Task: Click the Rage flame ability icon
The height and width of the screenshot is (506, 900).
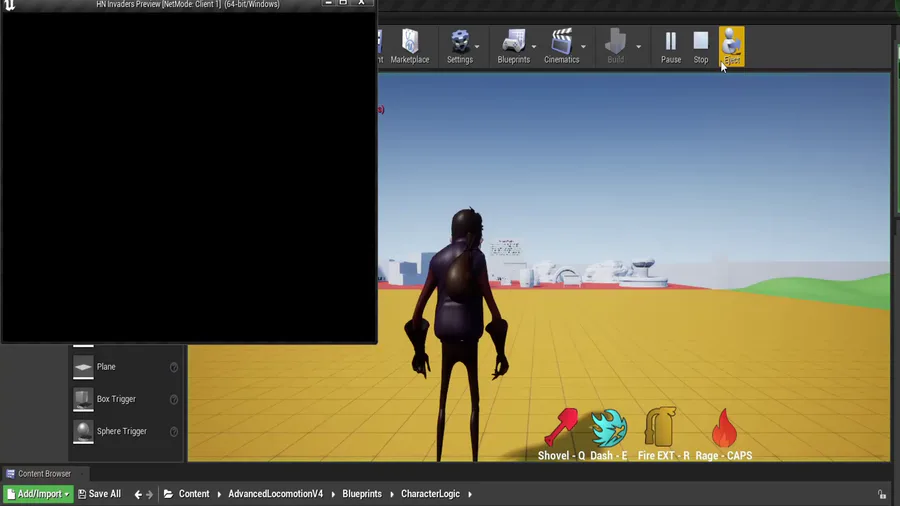Action: [724, 427]
